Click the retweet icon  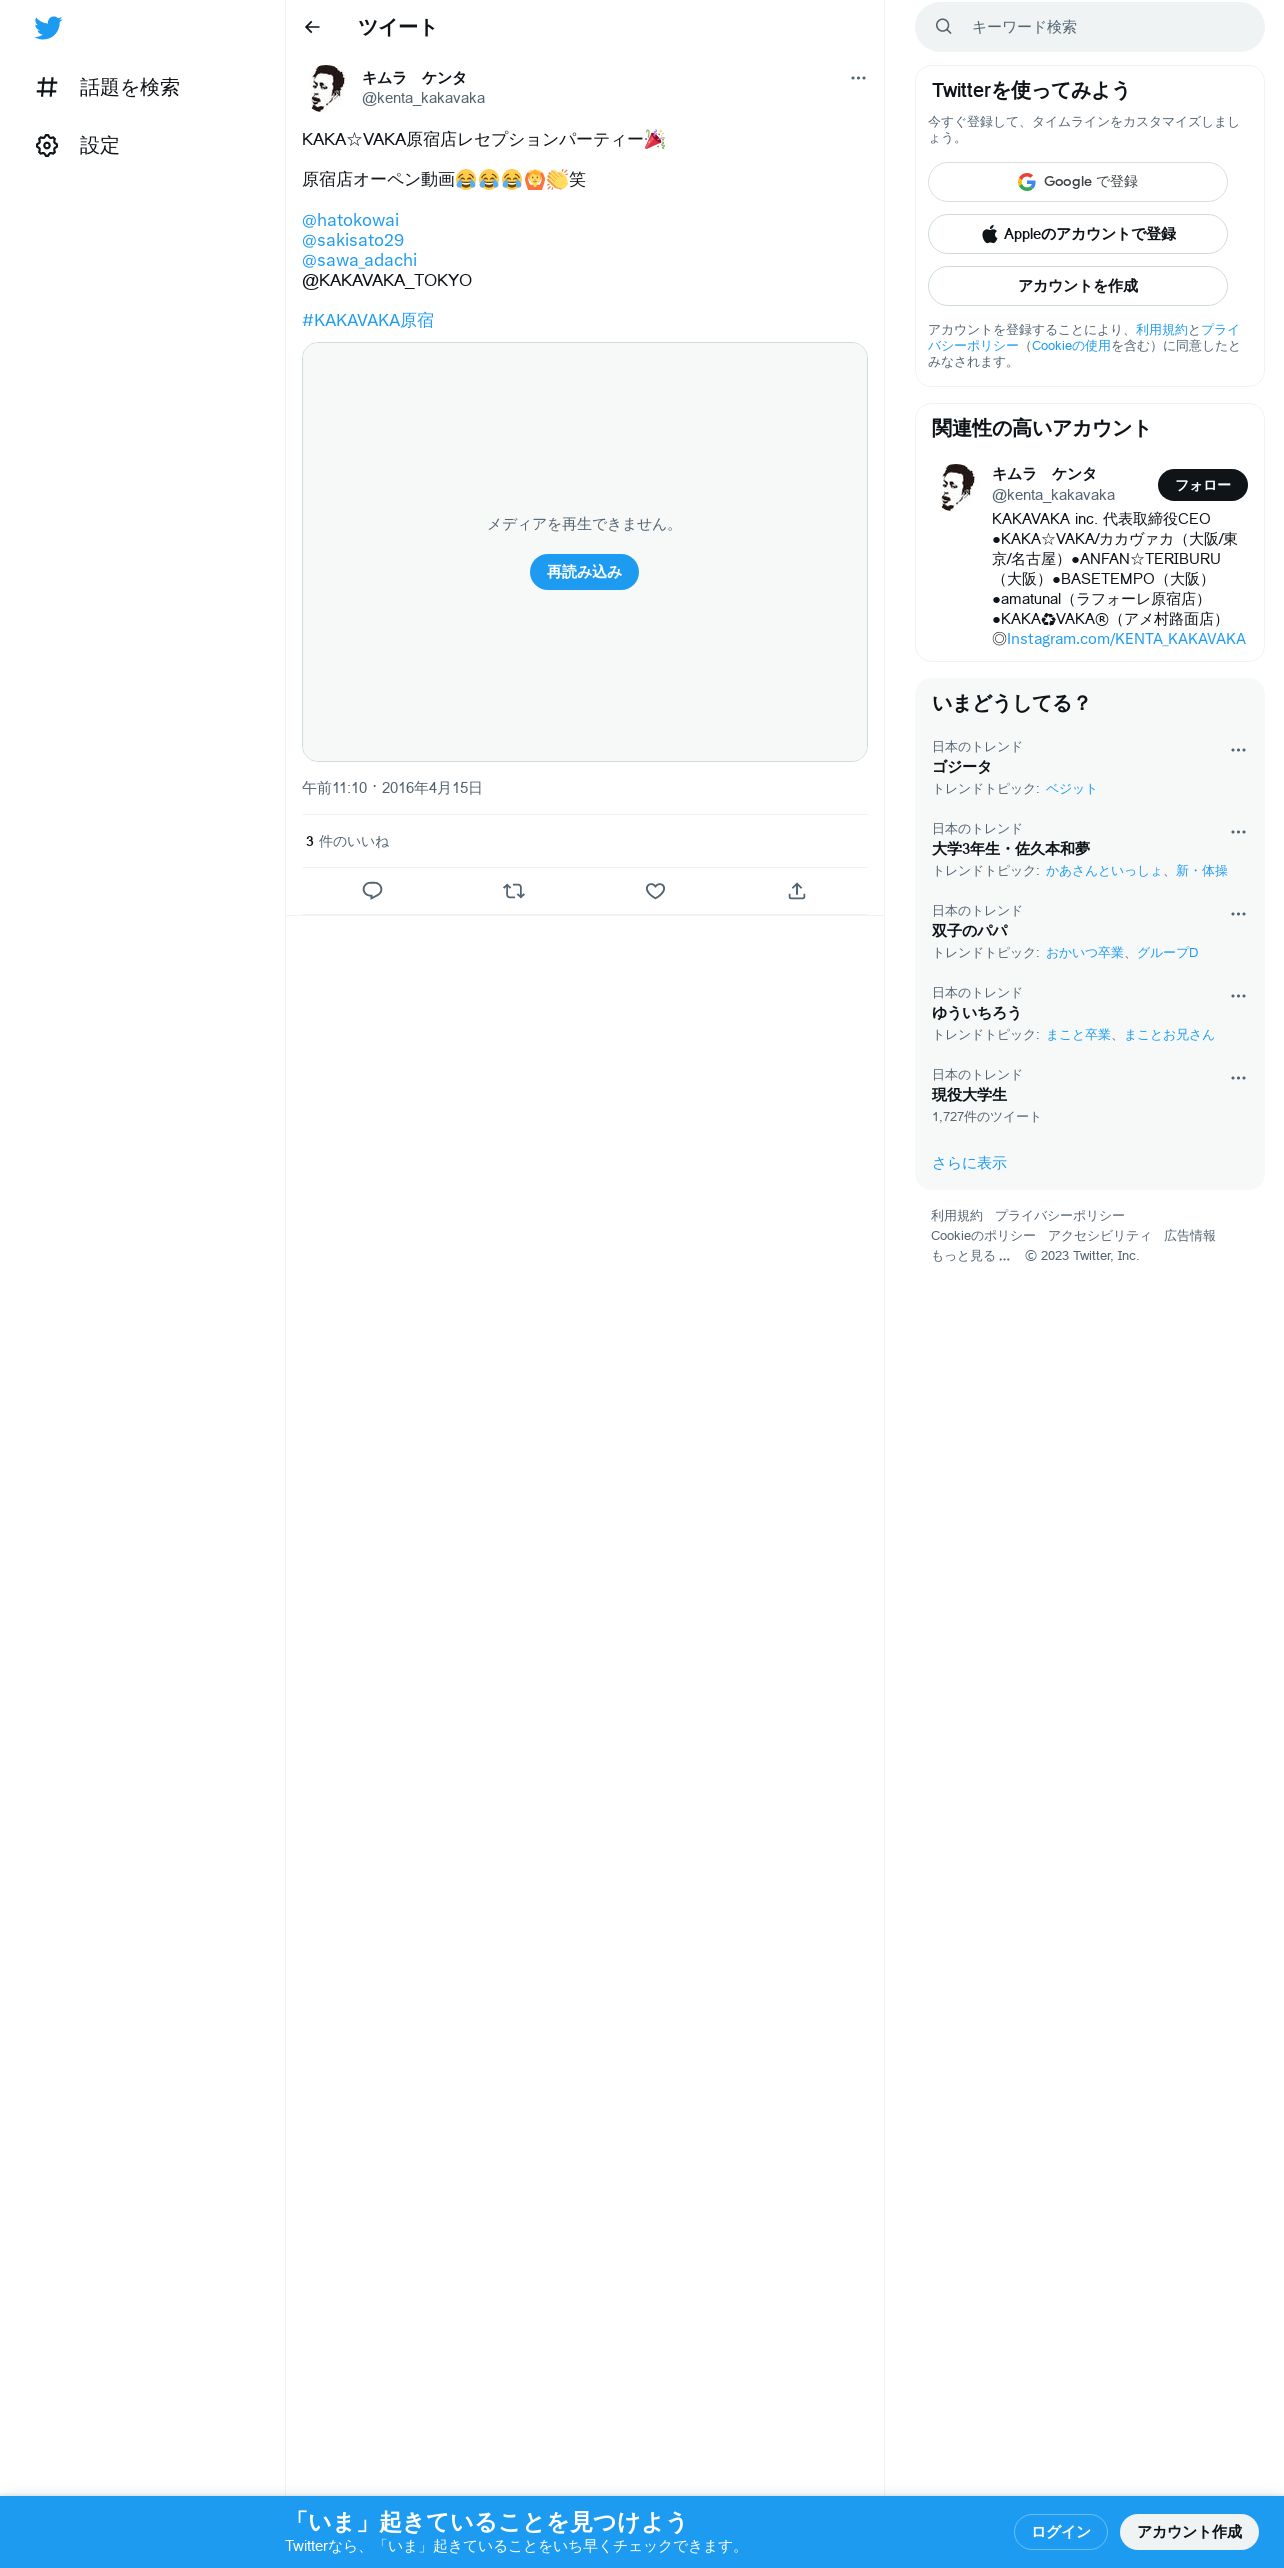click(514, 891)
